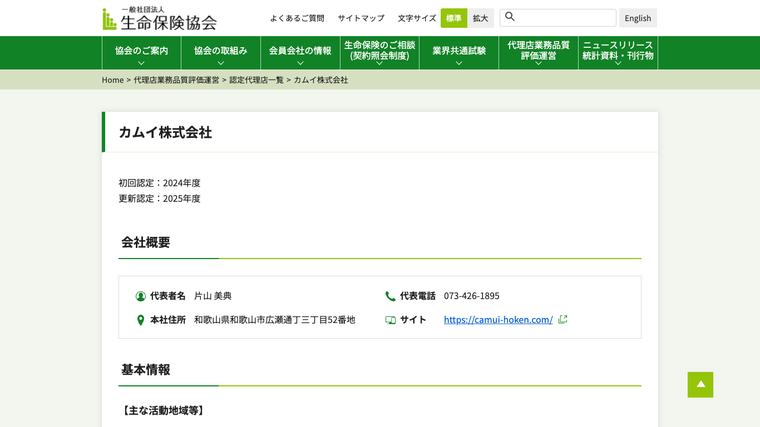Click the search magnifier icon
This screenshot has height=427, width=760.
[x=509, y=17]
